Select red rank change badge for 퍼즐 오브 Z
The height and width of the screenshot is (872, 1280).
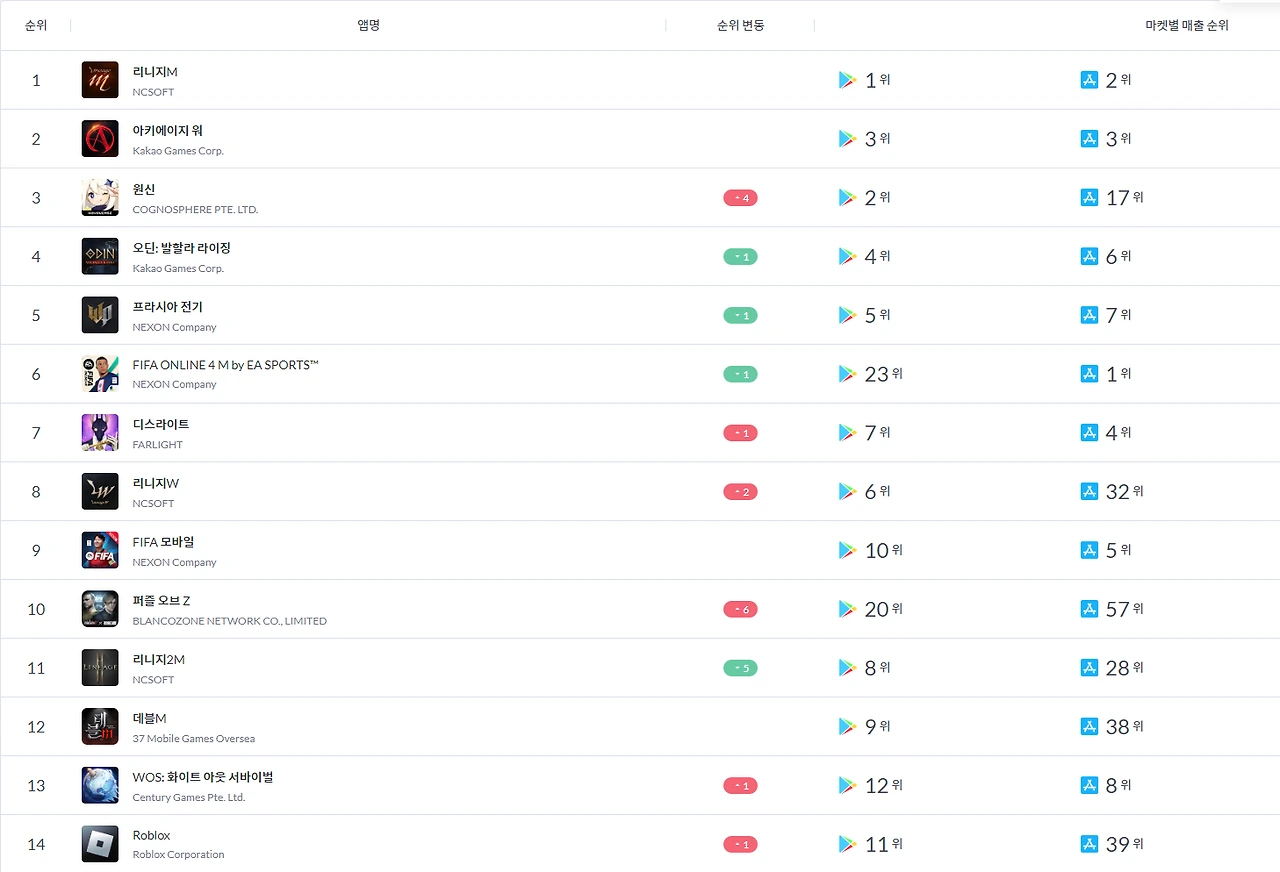click(740, 610)
